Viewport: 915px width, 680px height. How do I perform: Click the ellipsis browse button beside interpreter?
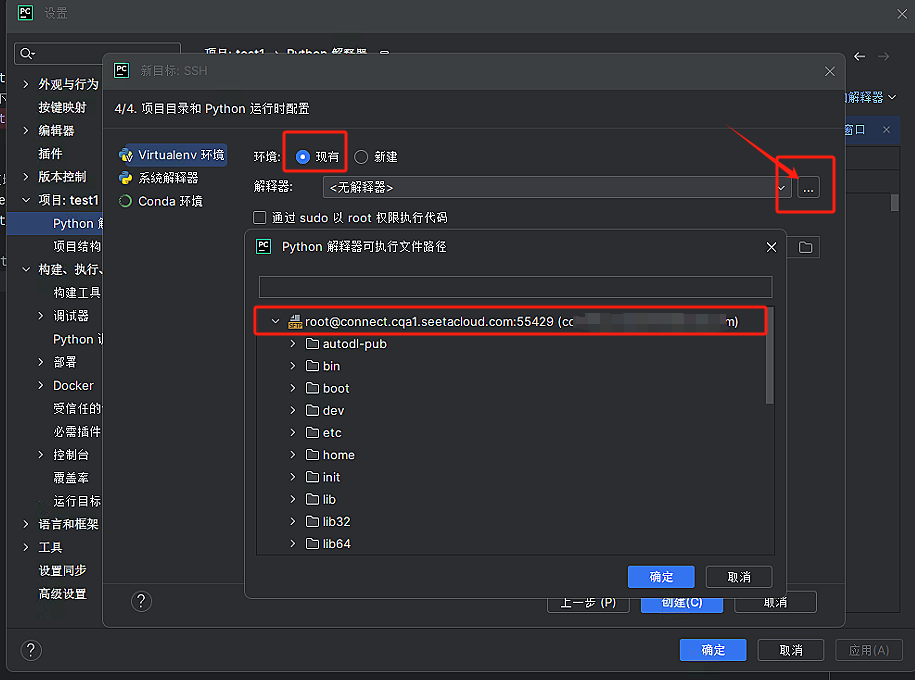(808, 187)
